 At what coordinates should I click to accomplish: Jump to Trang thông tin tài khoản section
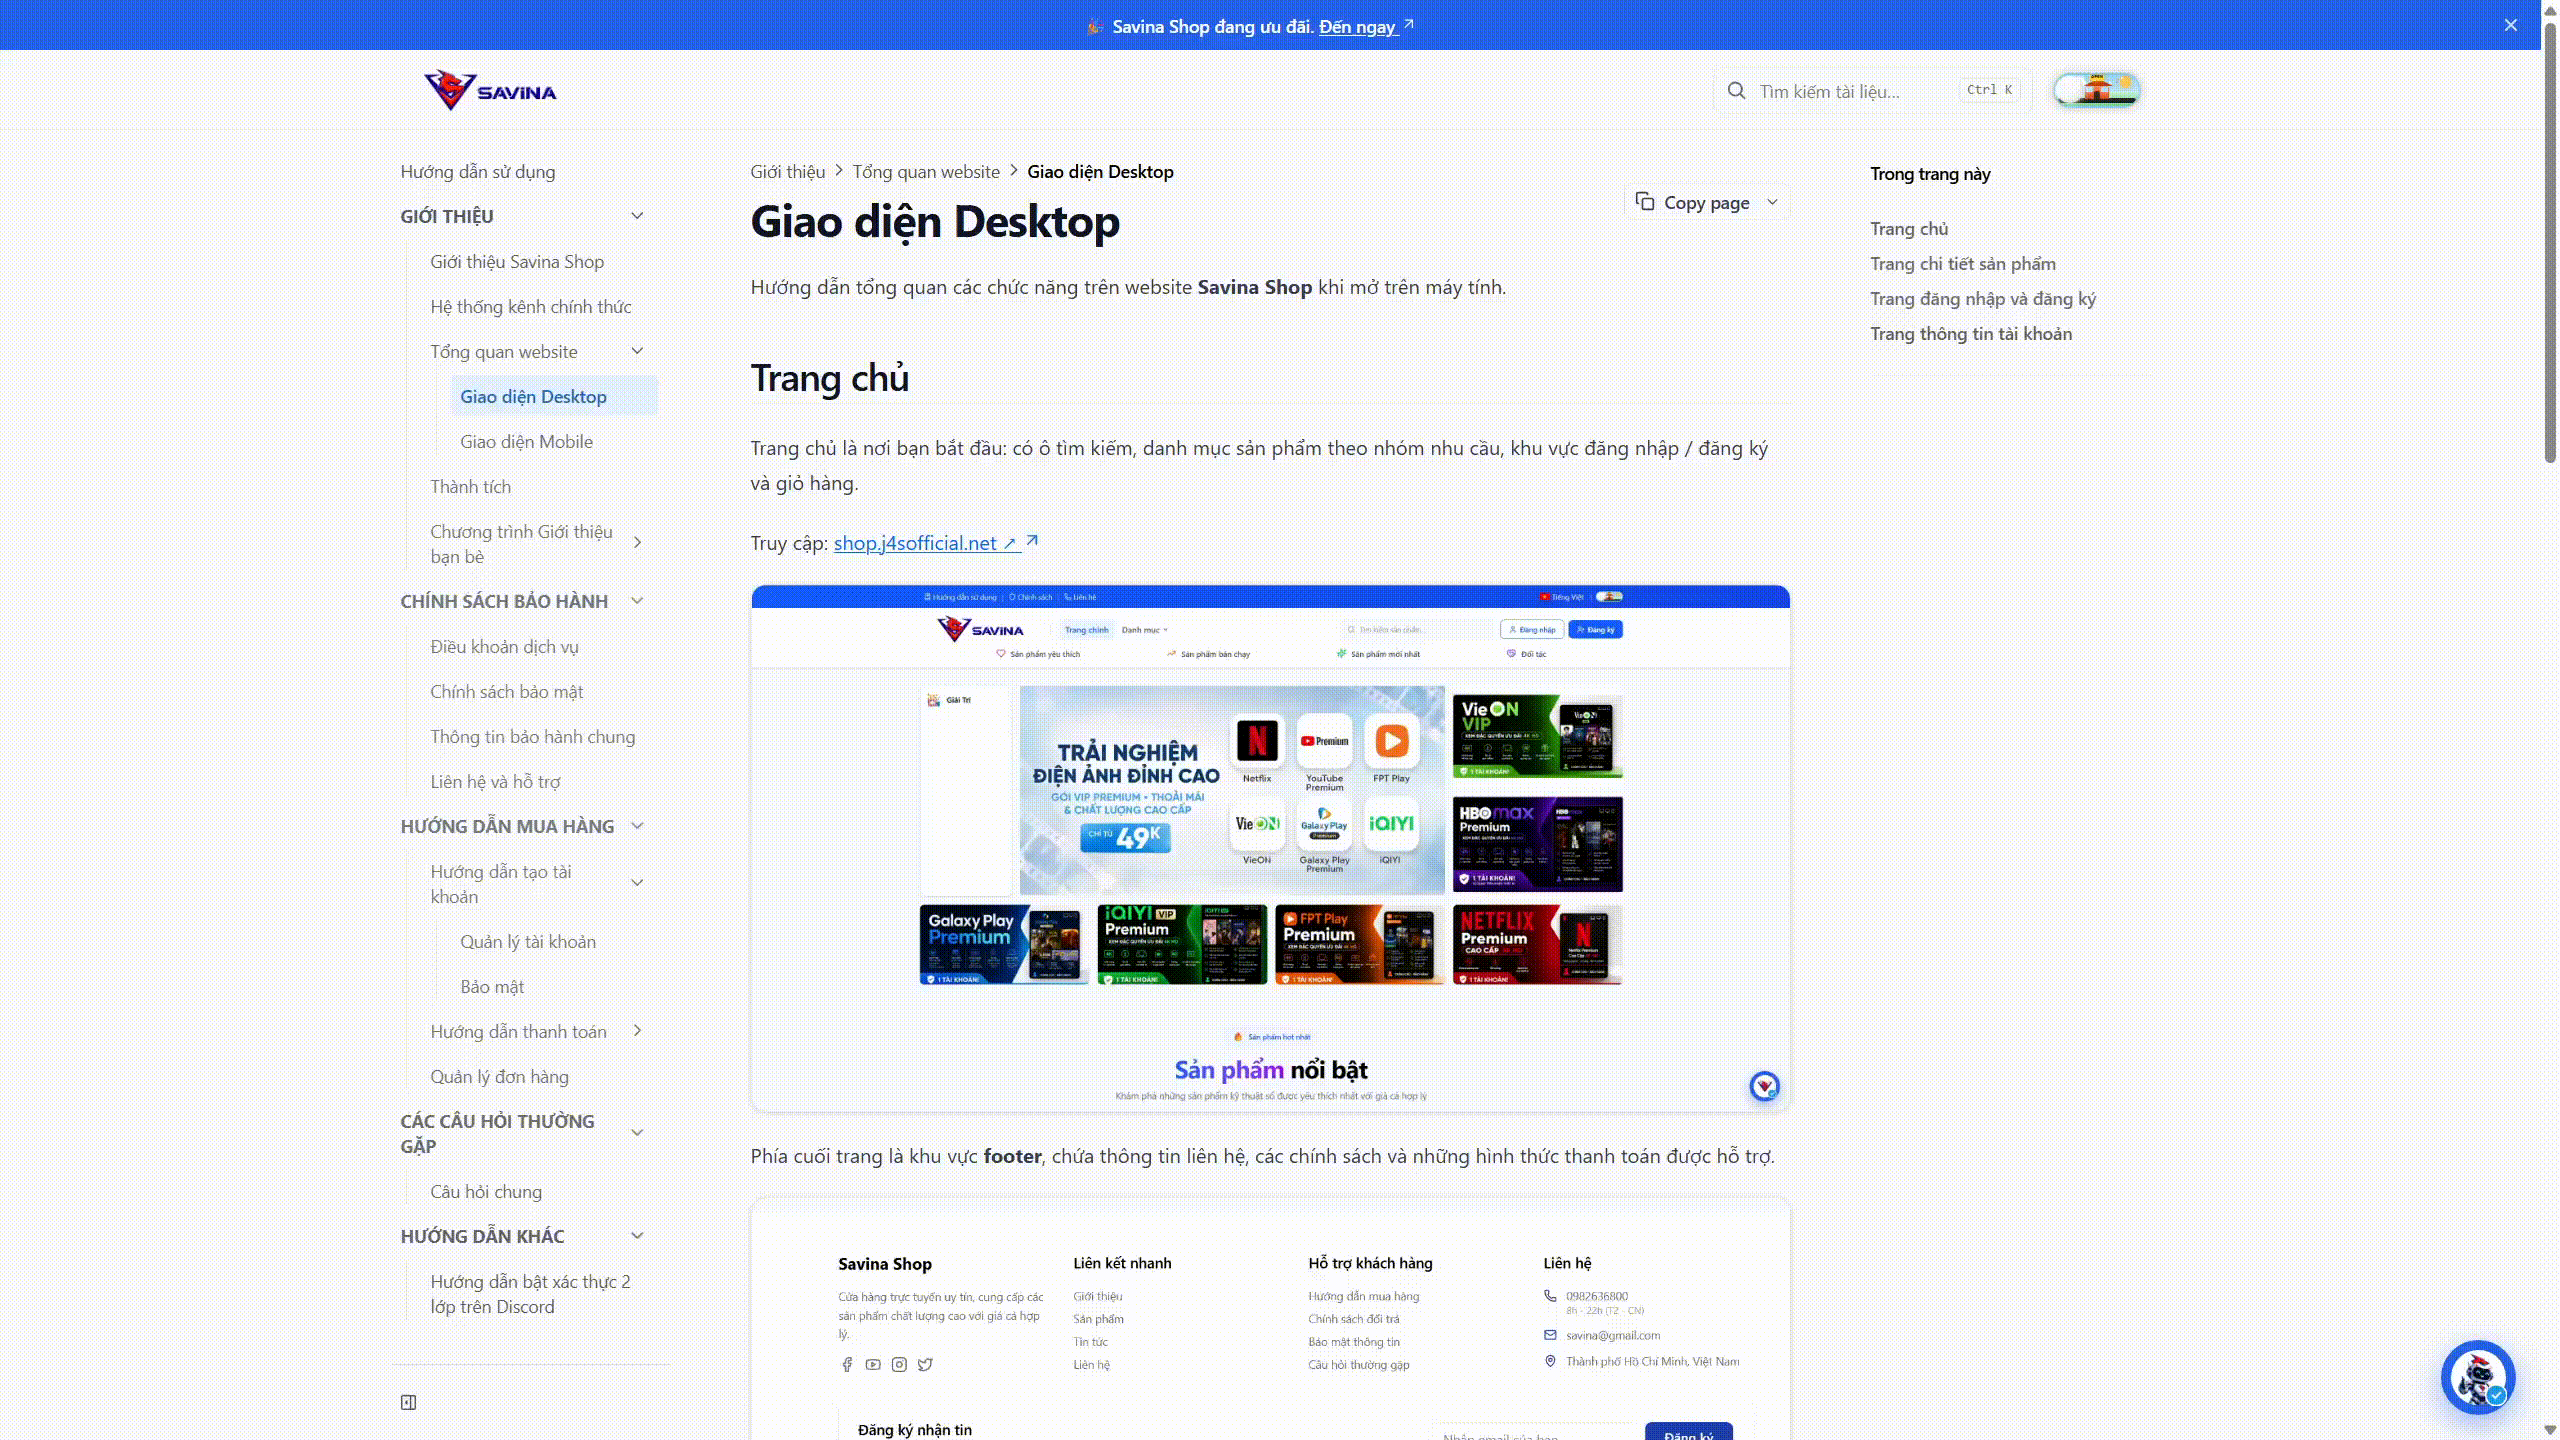[x=1971, y=333]
